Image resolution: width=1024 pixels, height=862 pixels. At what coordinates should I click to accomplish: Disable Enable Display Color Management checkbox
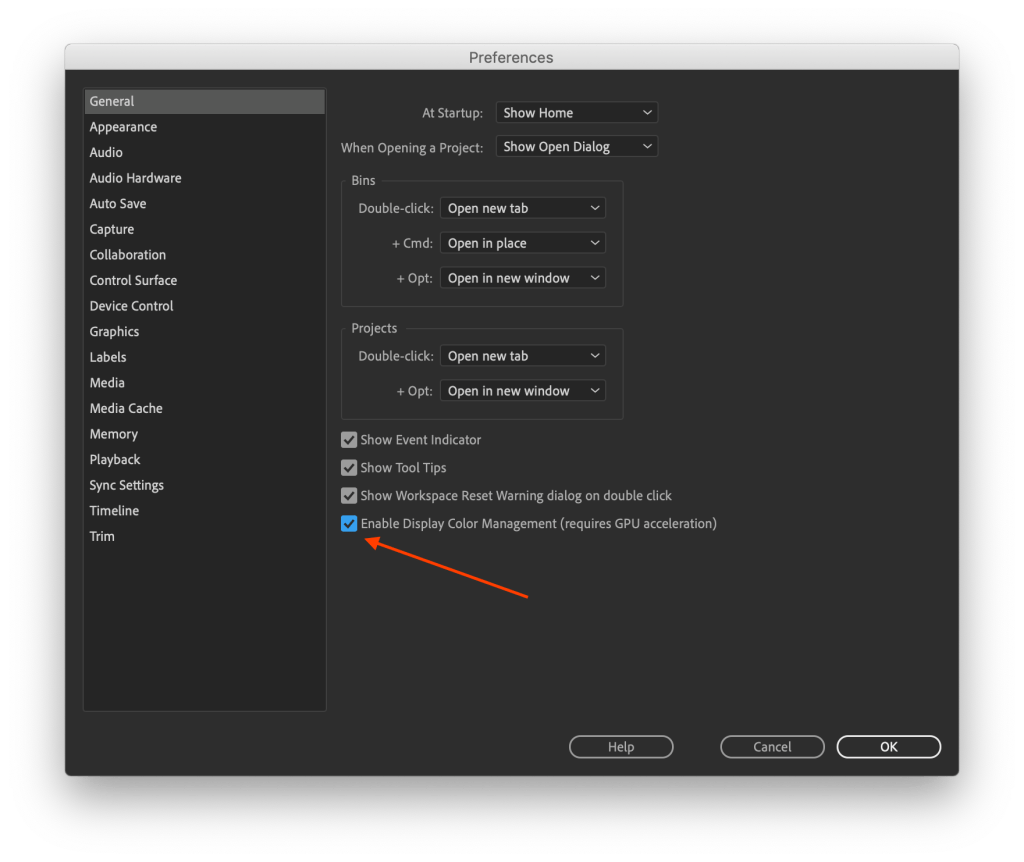[349, 524]
